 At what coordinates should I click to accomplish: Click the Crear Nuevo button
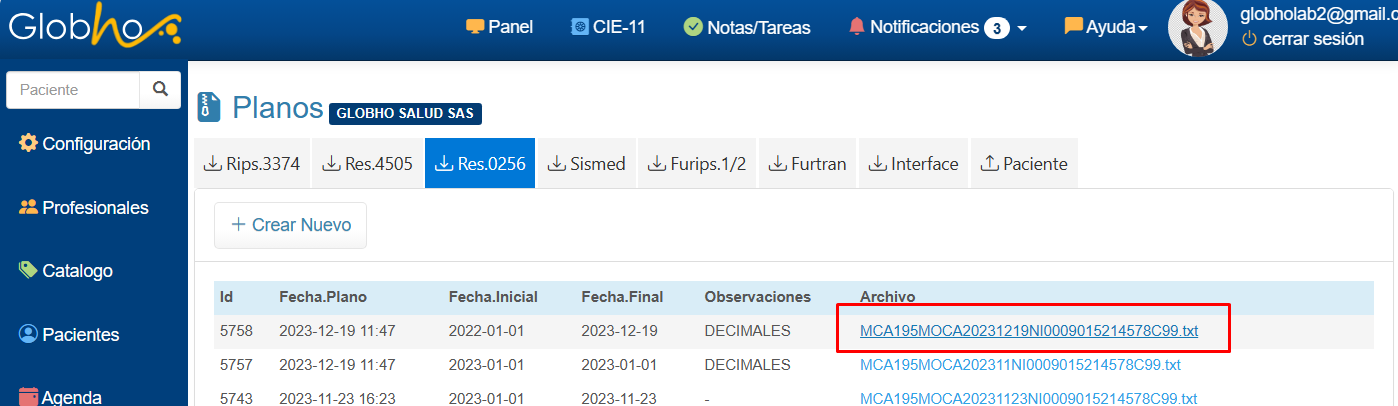click(290, 225)
